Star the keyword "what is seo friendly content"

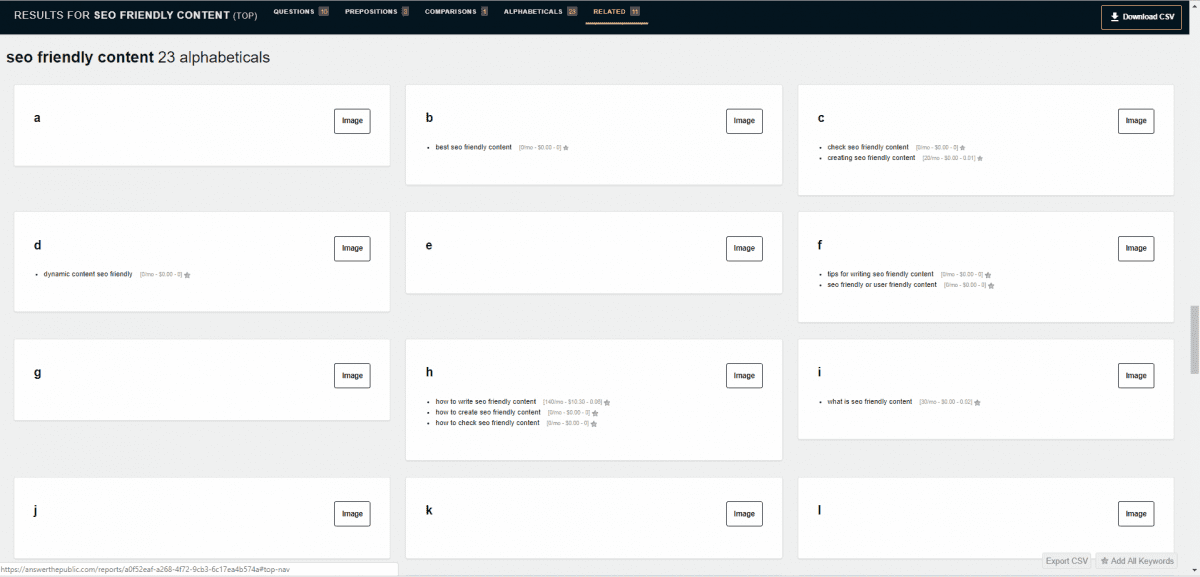click(x=977, y=401)
